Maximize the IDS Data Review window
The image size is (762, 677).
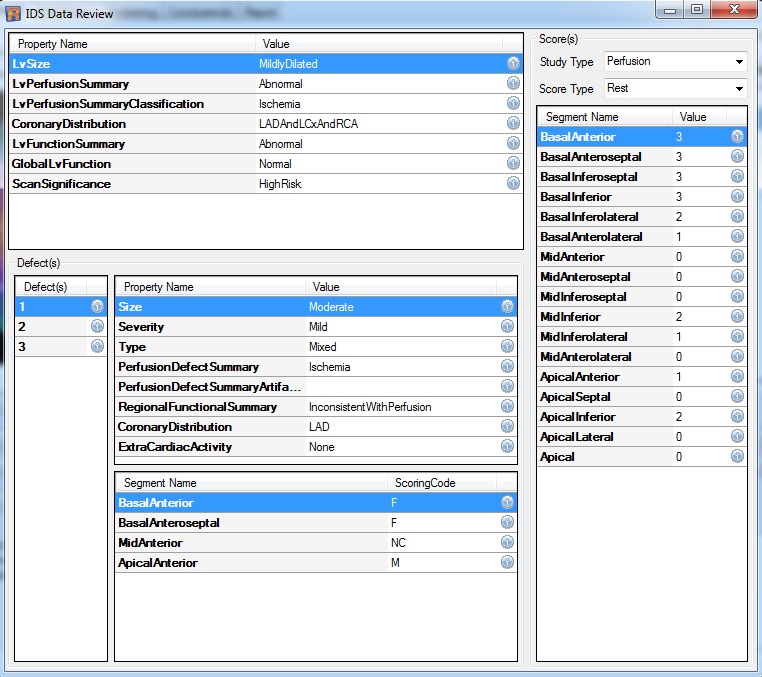tap(697, 9)
